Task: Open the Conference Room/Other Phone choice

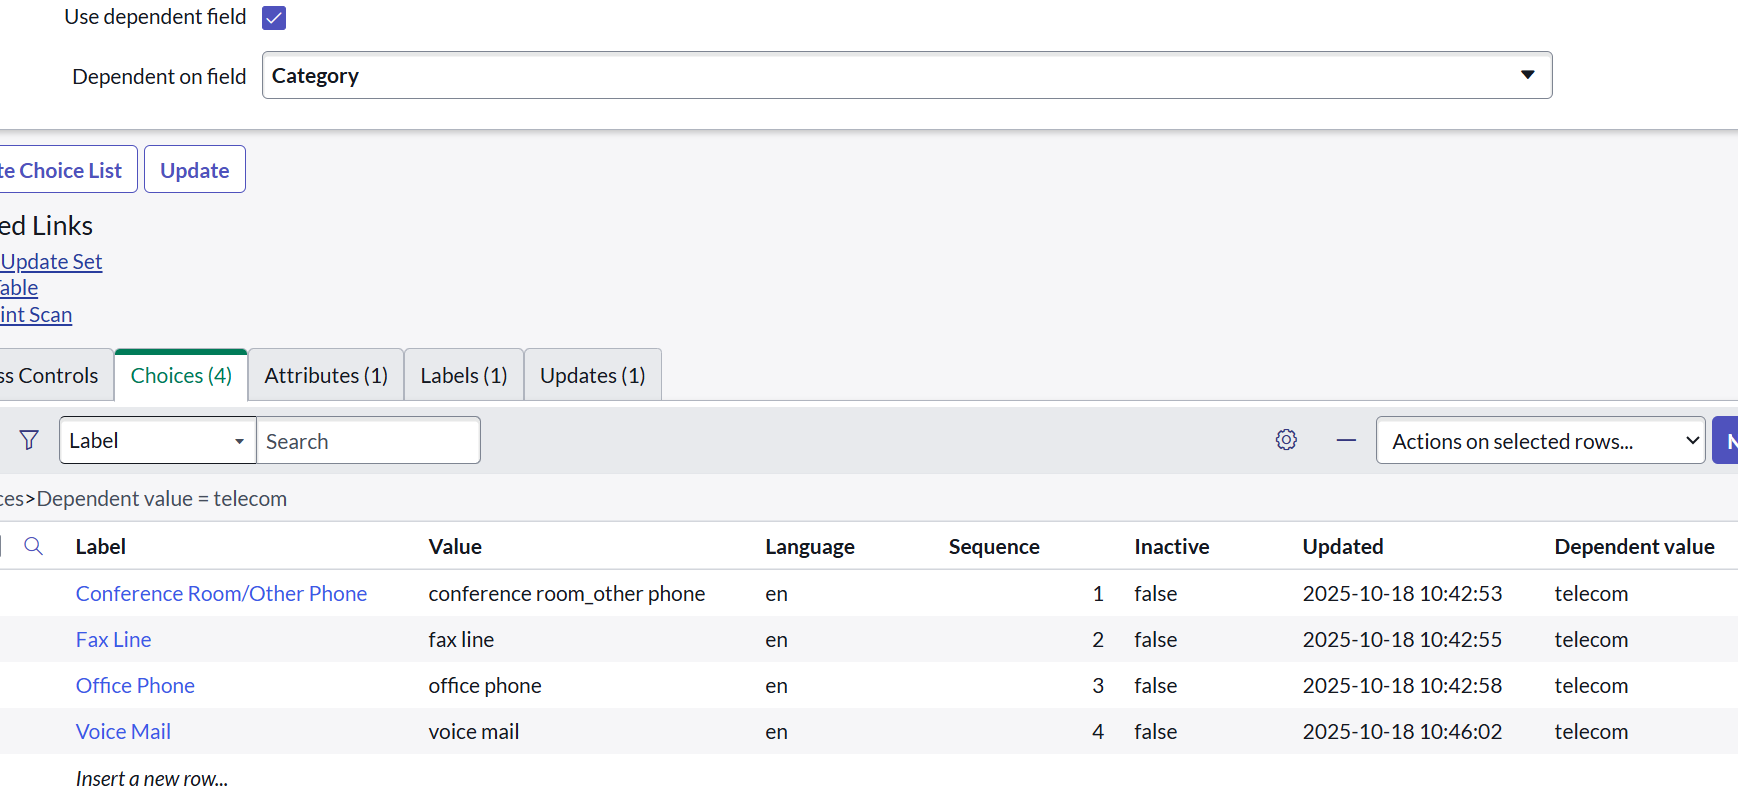Action: tap(221, 594)
